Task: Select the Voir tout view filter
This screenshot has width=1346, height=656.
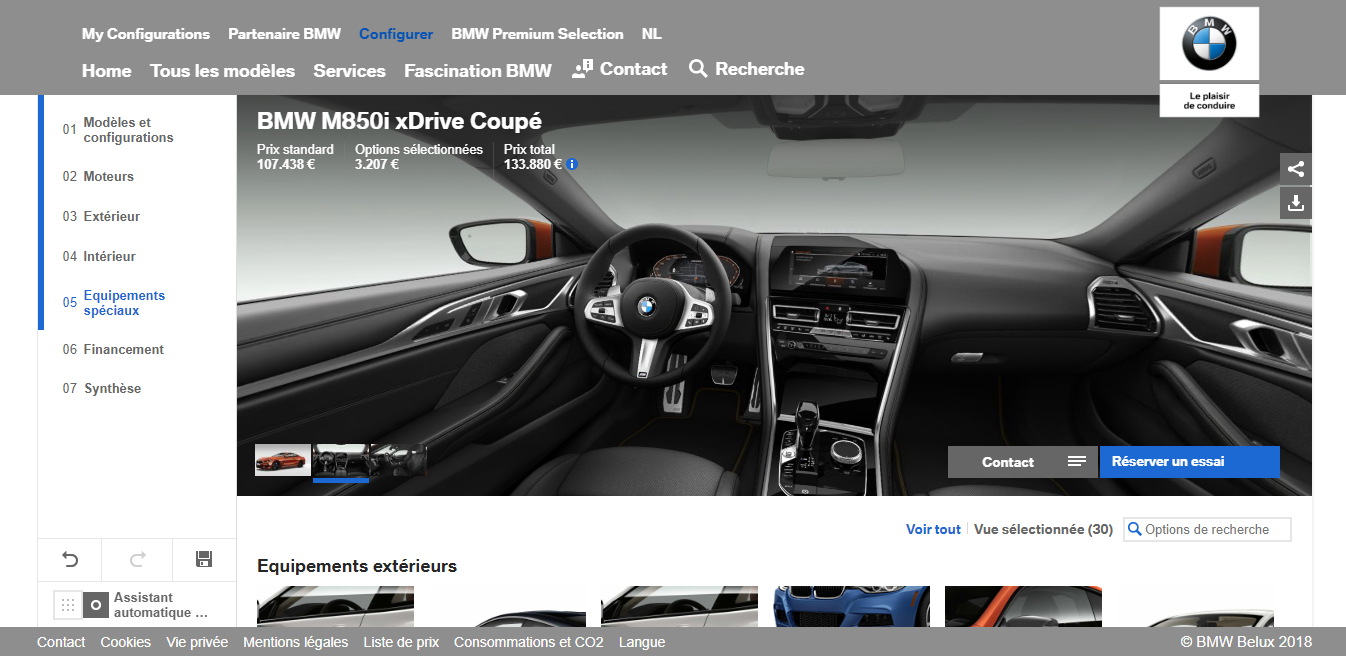Action: (x=933, y=530)
